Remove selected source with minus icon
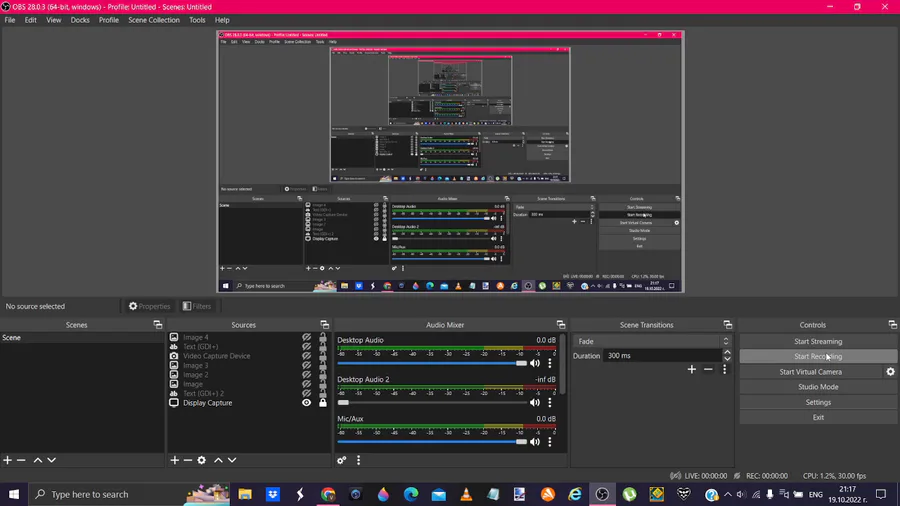 pos(188,460)
